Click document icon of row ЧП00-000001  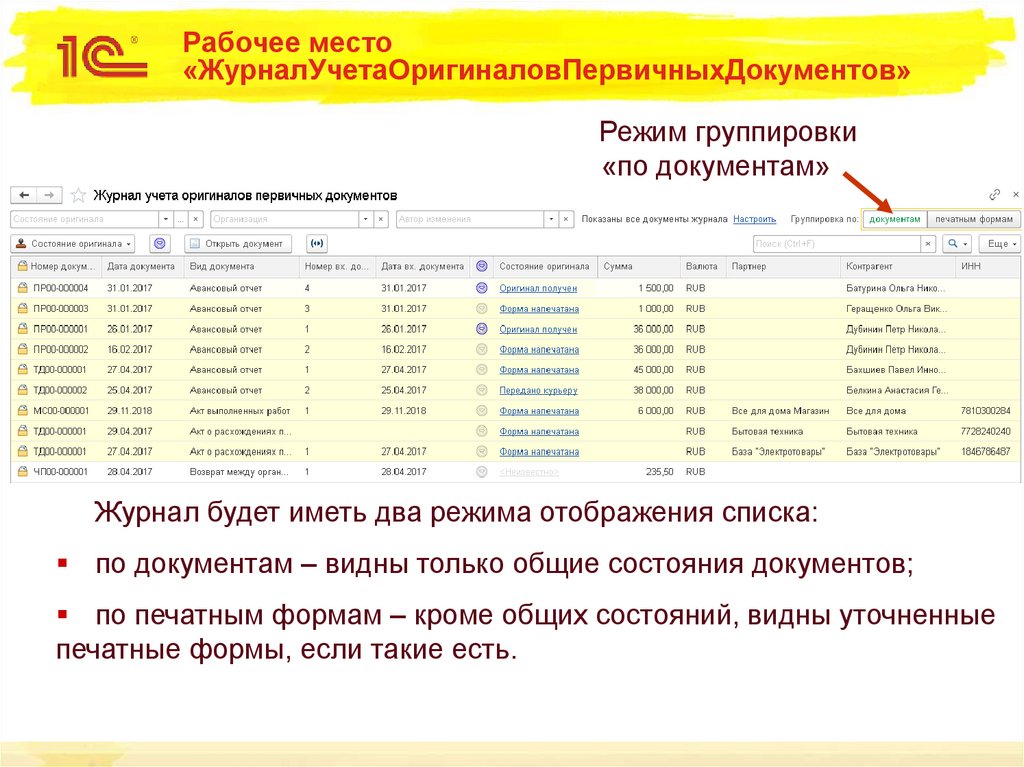coord(23,471)
